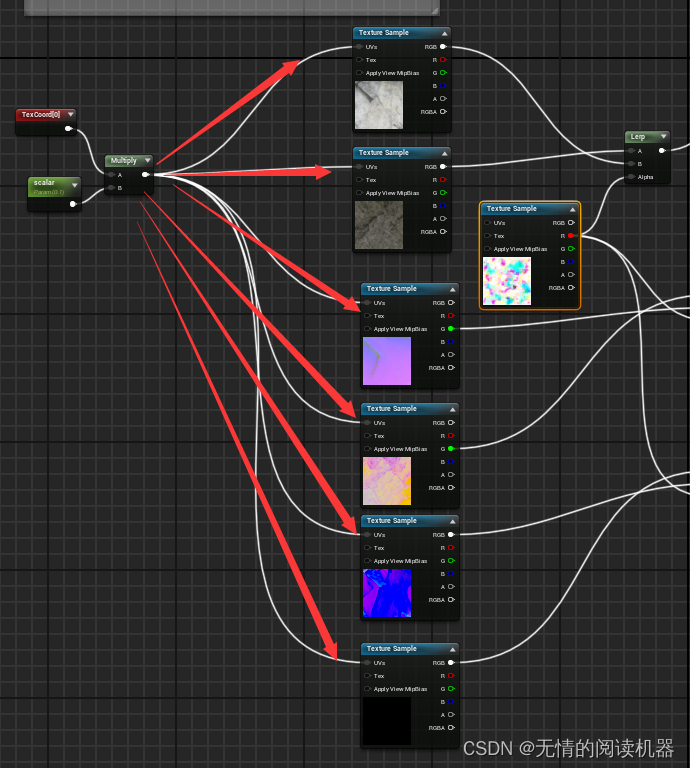Click input pin B on Lerp node
690x768 pixels.
(631, 164)
